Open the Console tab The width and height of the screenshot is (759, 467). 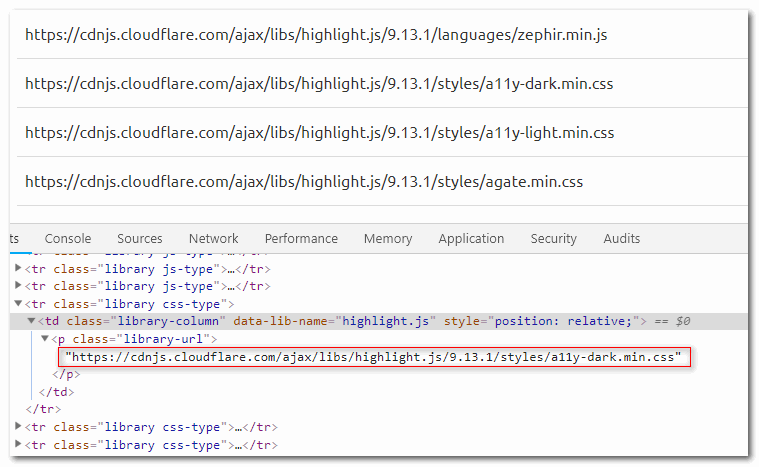tap(68, 239)
